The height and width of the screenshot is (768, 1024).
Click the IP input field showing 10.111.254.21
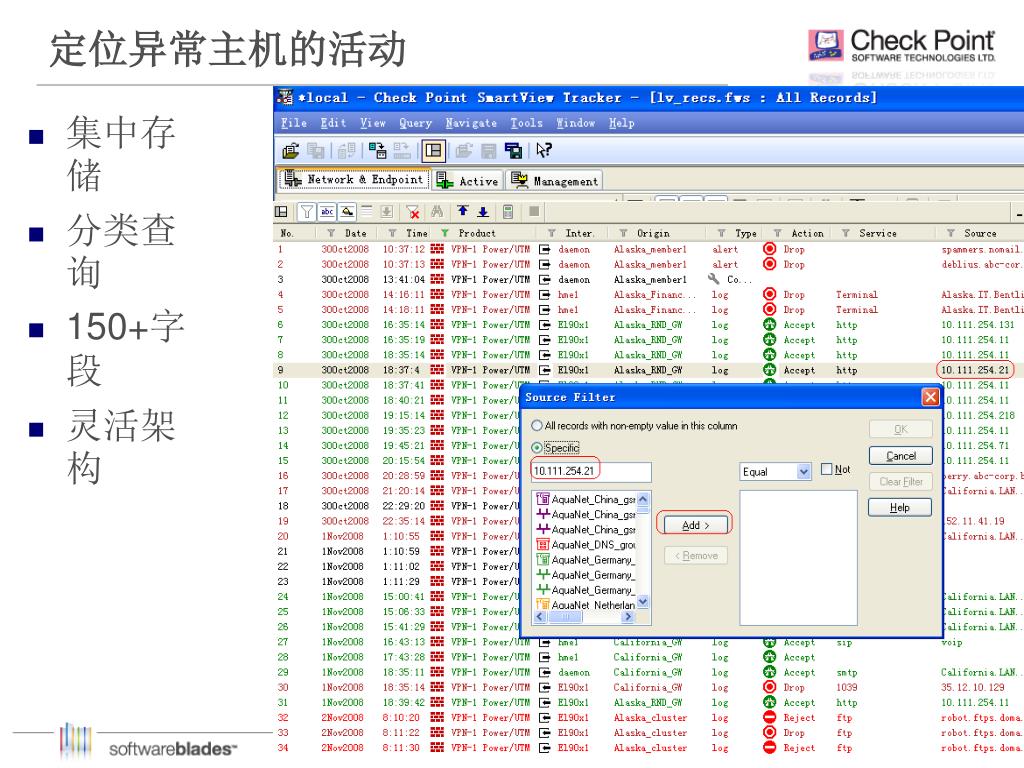[x=592, y=472]
